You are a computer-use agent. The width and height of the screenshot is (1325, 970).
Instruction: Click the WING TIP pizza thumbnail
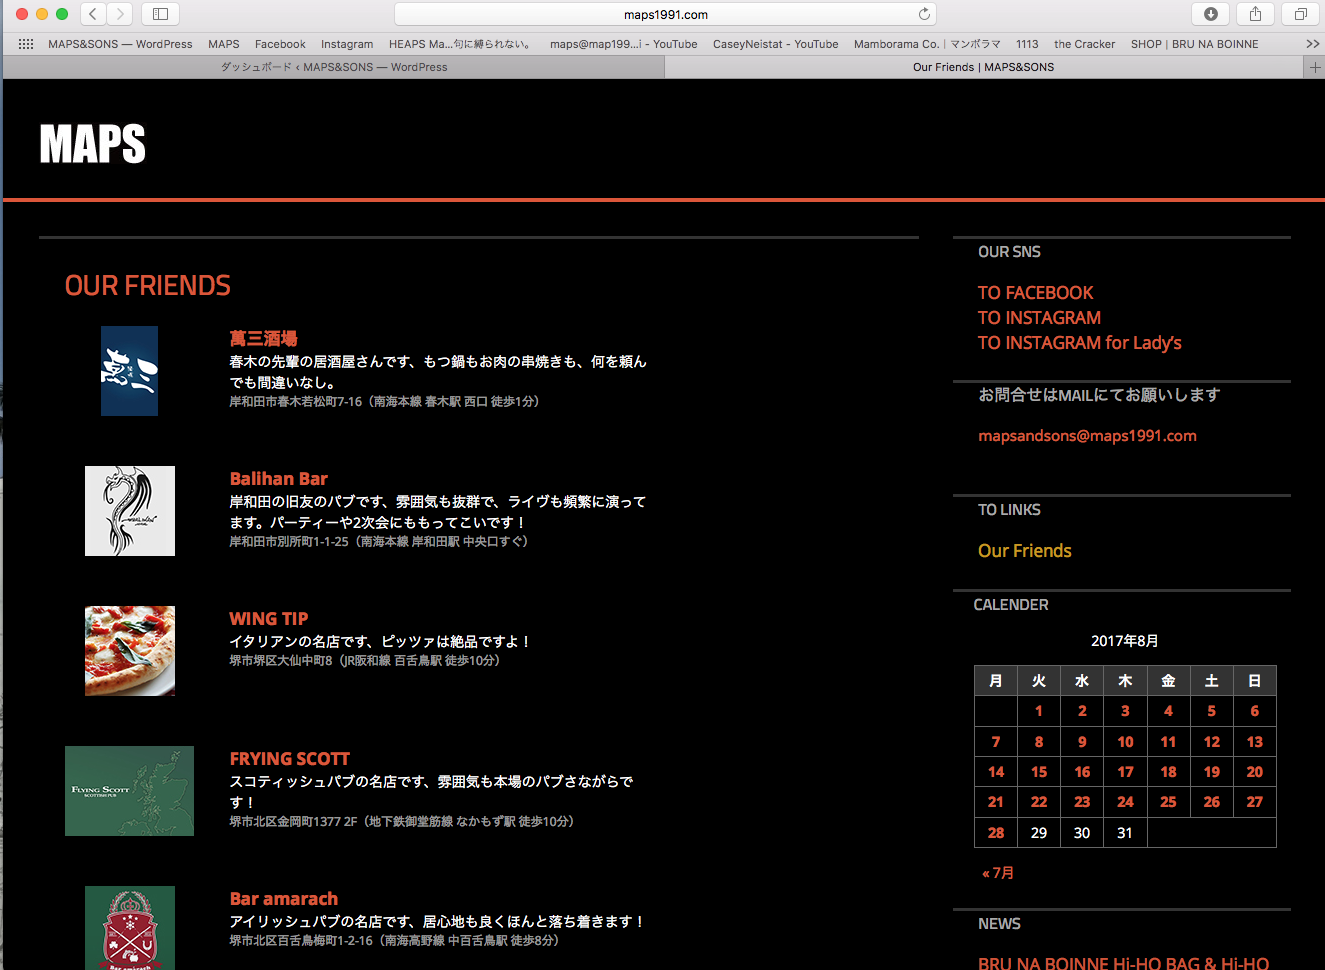130,651
